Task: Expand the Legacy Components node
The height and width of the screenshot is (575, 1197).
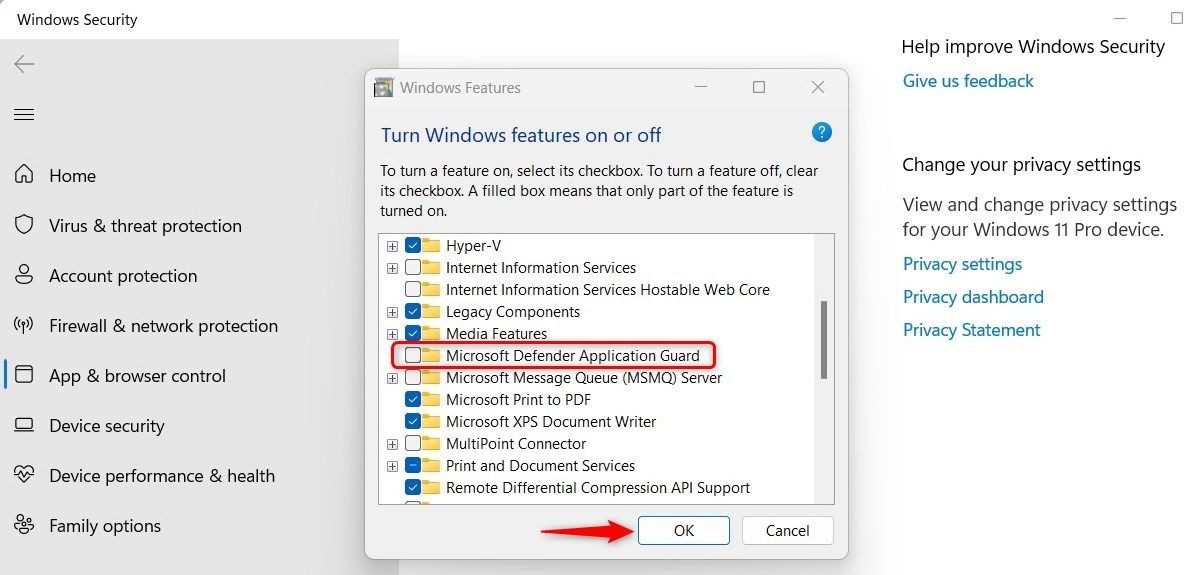Action: click(392, 312)
